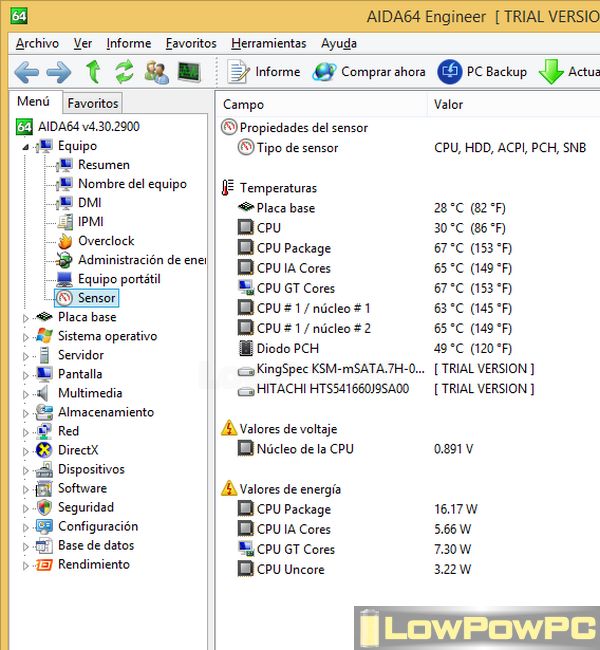Click the Diodo PCH chip icon
The height and width of the screenshot is (650, 600).
pos(245,348)
